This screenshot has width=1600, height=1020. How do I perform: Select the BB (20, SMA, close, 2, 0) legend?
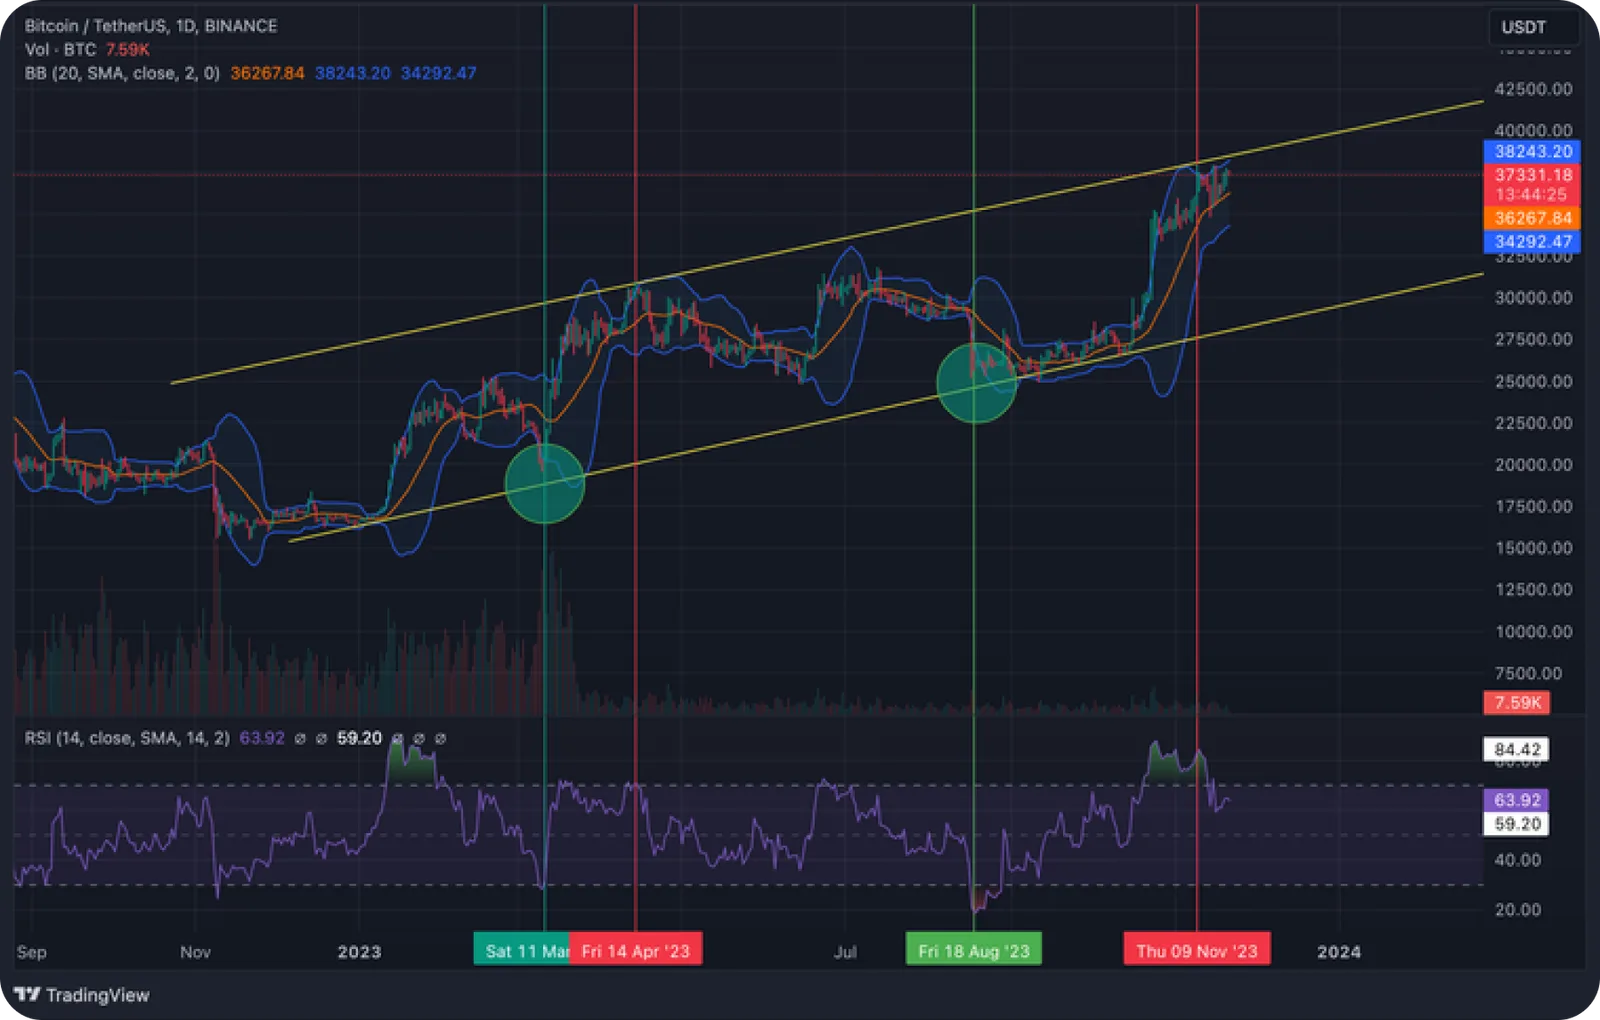(122, 73)
